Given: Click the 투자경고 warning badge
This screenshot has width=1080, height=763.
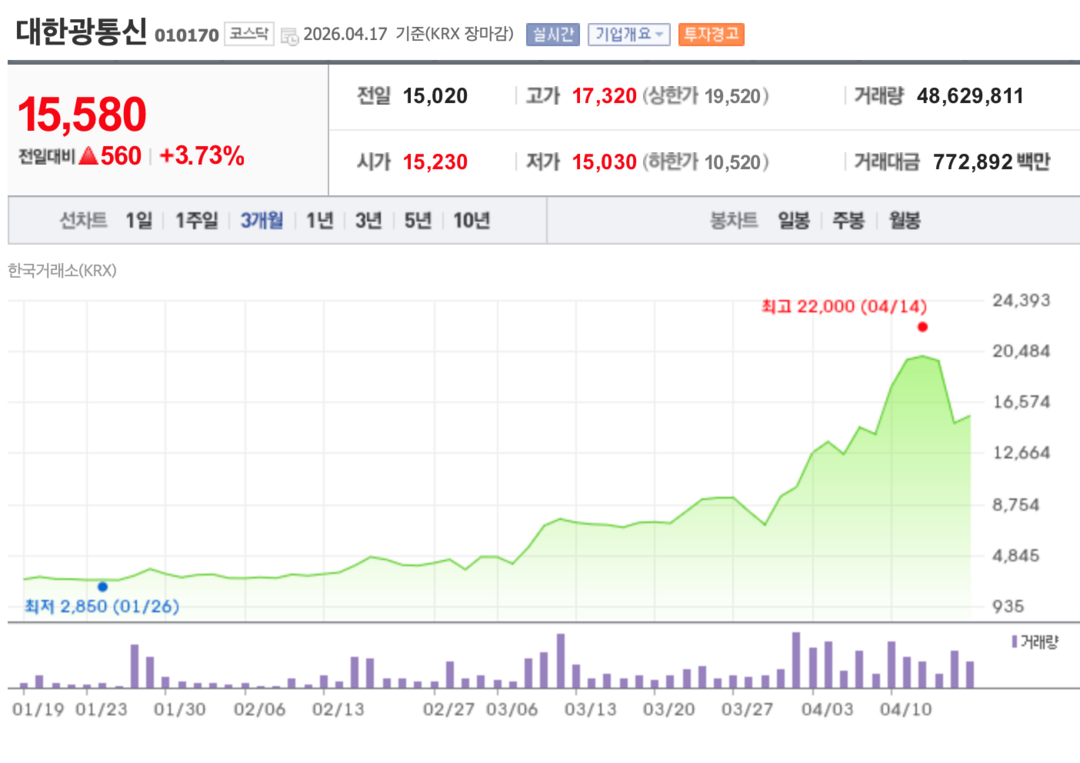Looking at the screenshot, I should click(x=711, y=34).
